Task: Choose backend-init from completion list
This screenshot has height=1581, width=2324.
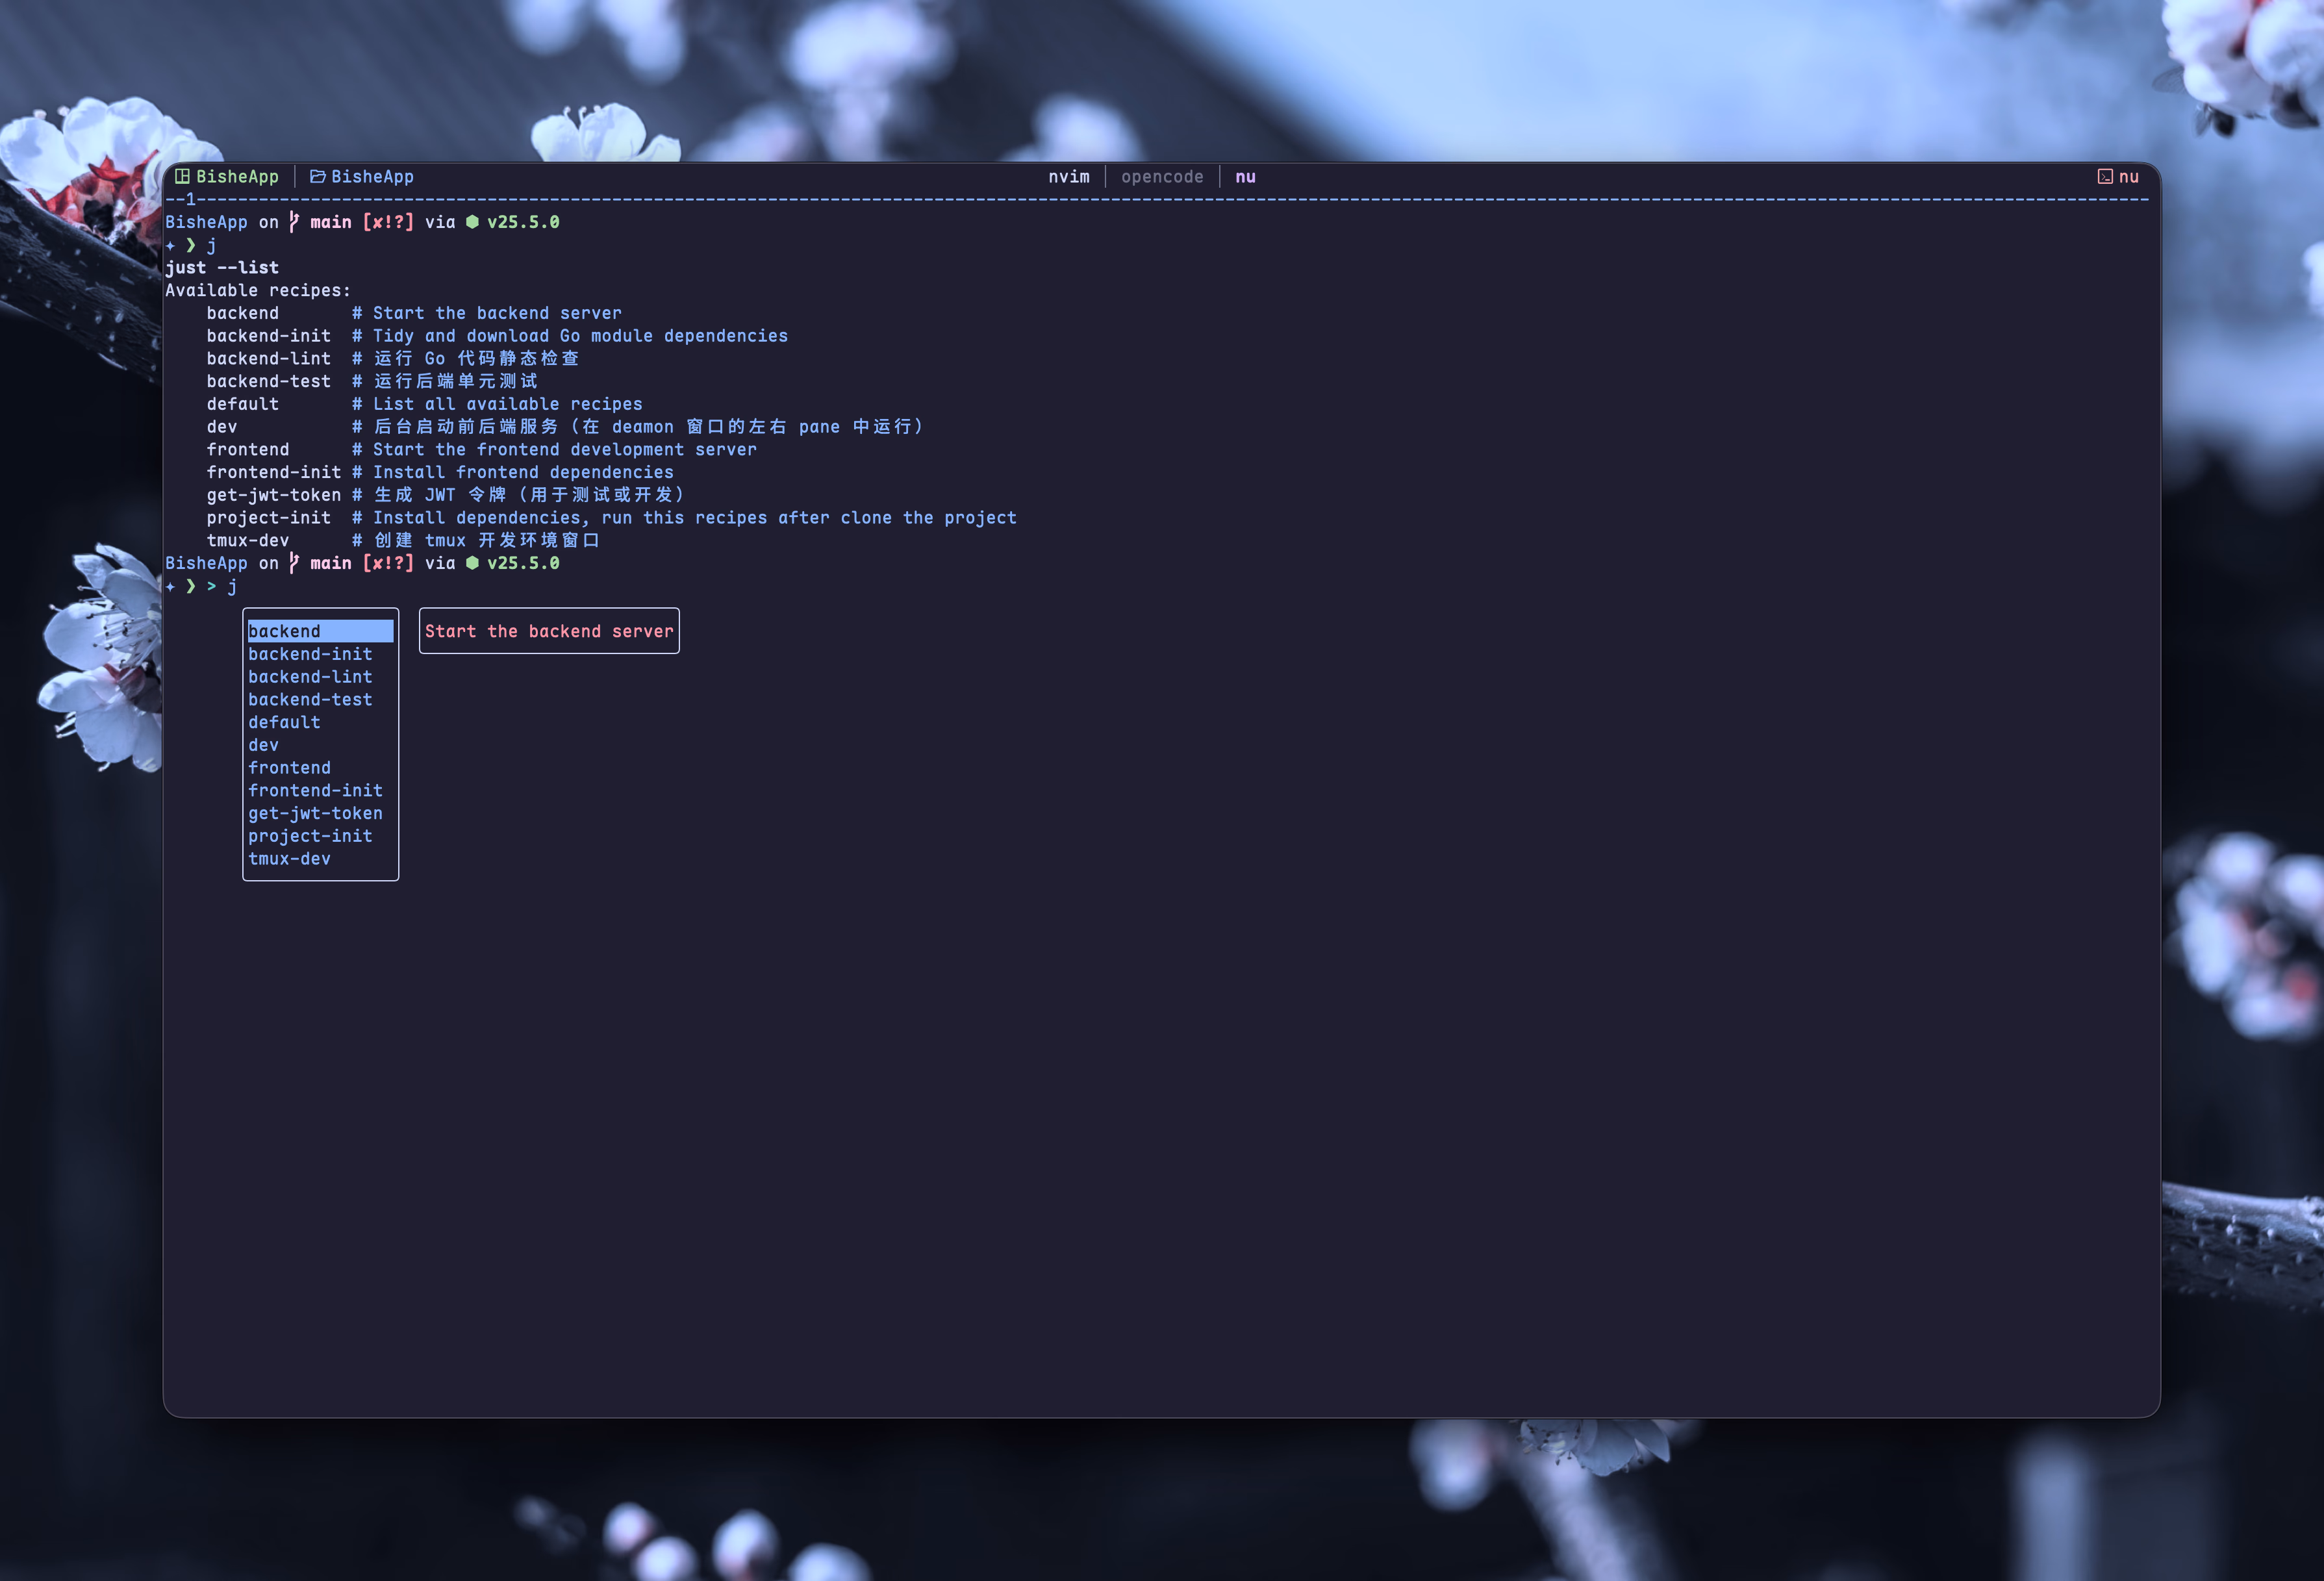Action: coord(310,654)
